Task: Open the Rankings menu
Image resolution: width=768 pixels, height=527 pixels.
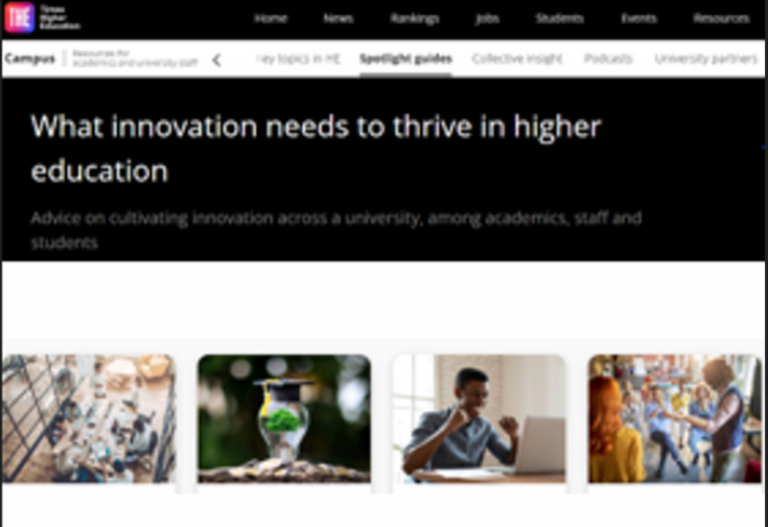Action: click(415, 19)
